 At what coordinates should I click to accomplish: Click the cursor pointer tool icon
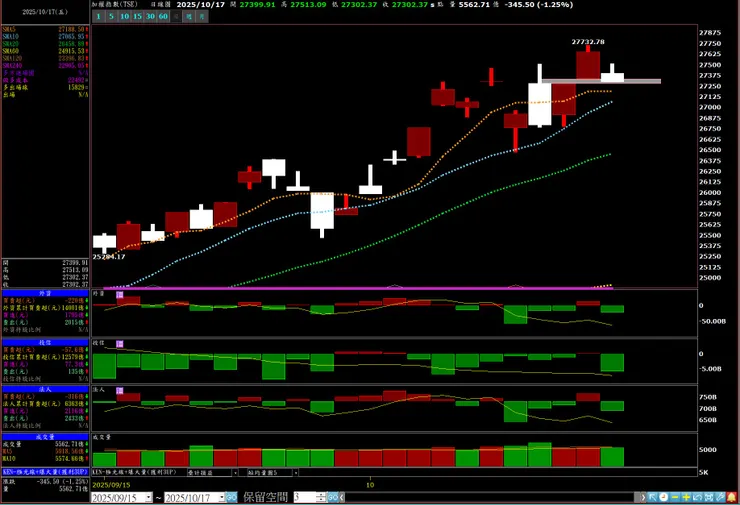(x=653, y=497)
